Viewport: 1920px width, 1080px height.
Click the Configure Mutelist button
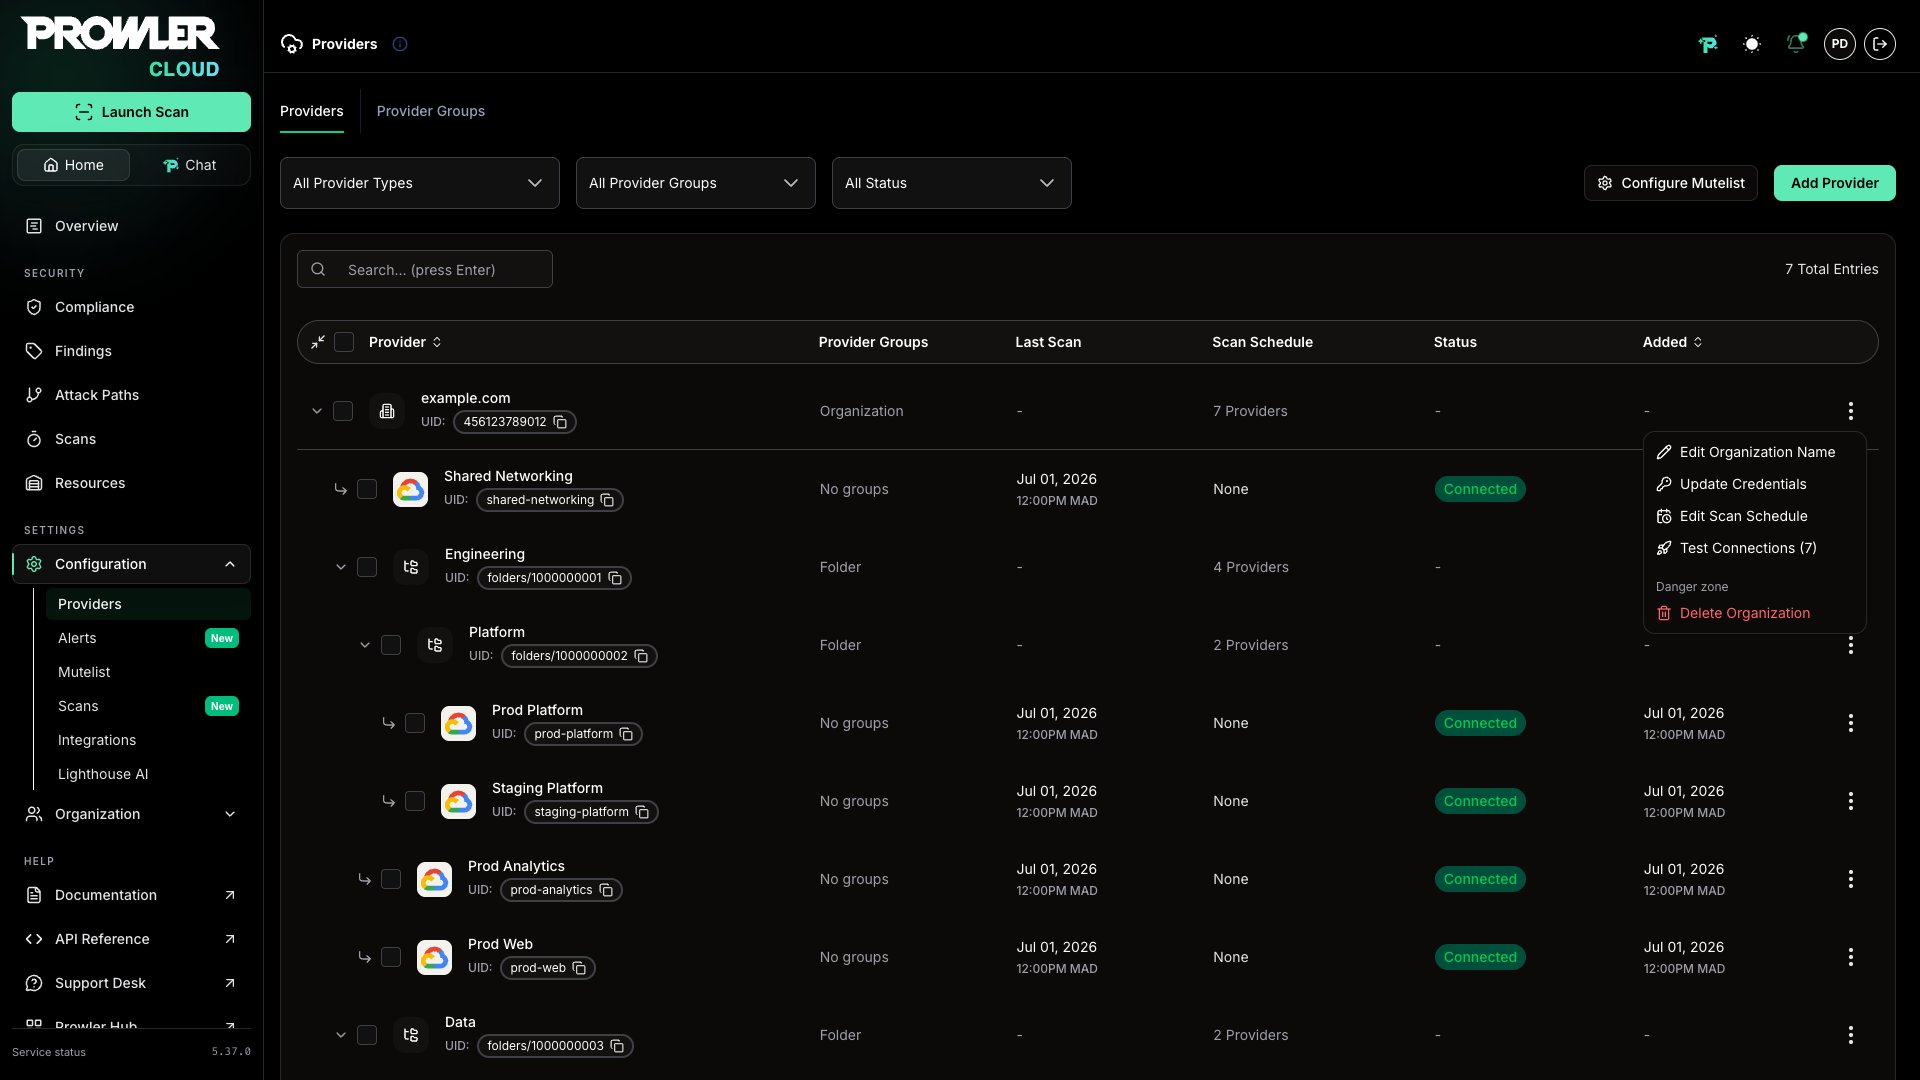tap(1670, 183)
